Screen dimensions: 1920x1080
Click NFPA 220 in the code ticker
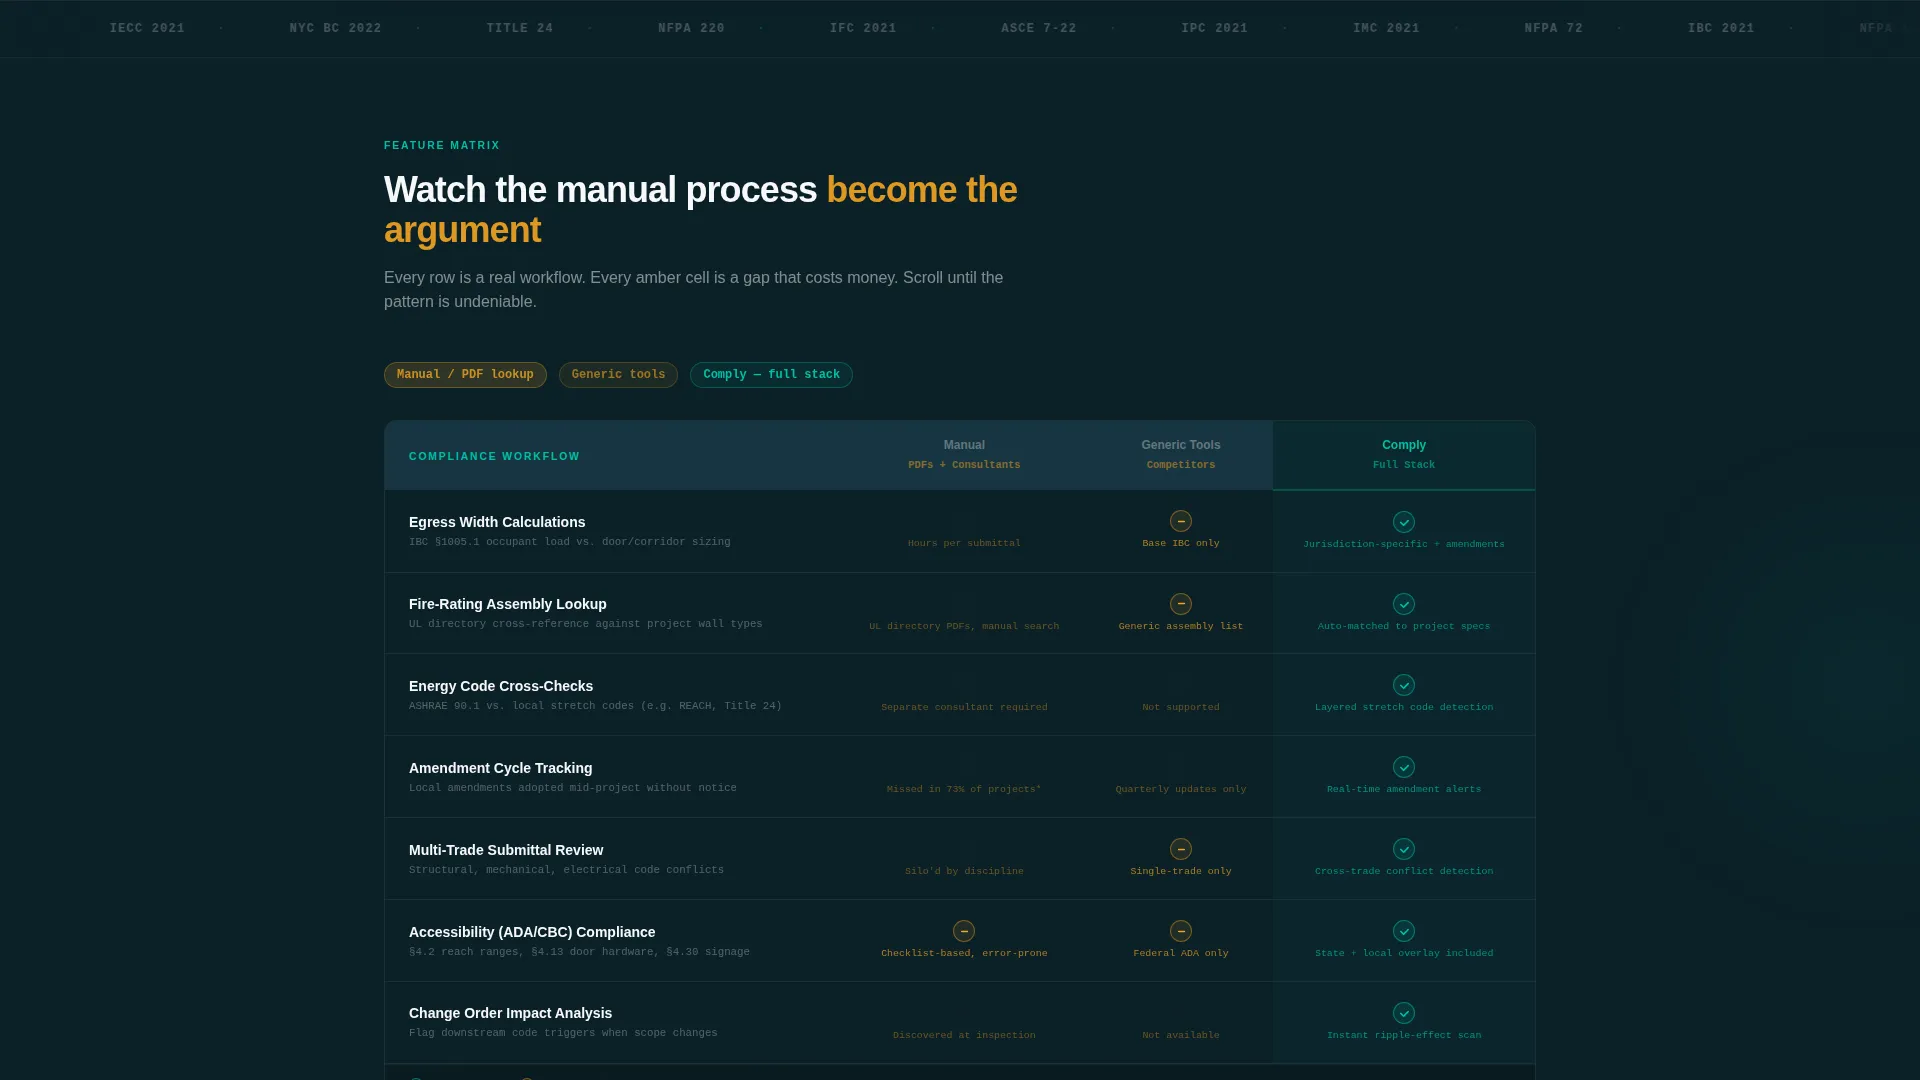point(691,28)
